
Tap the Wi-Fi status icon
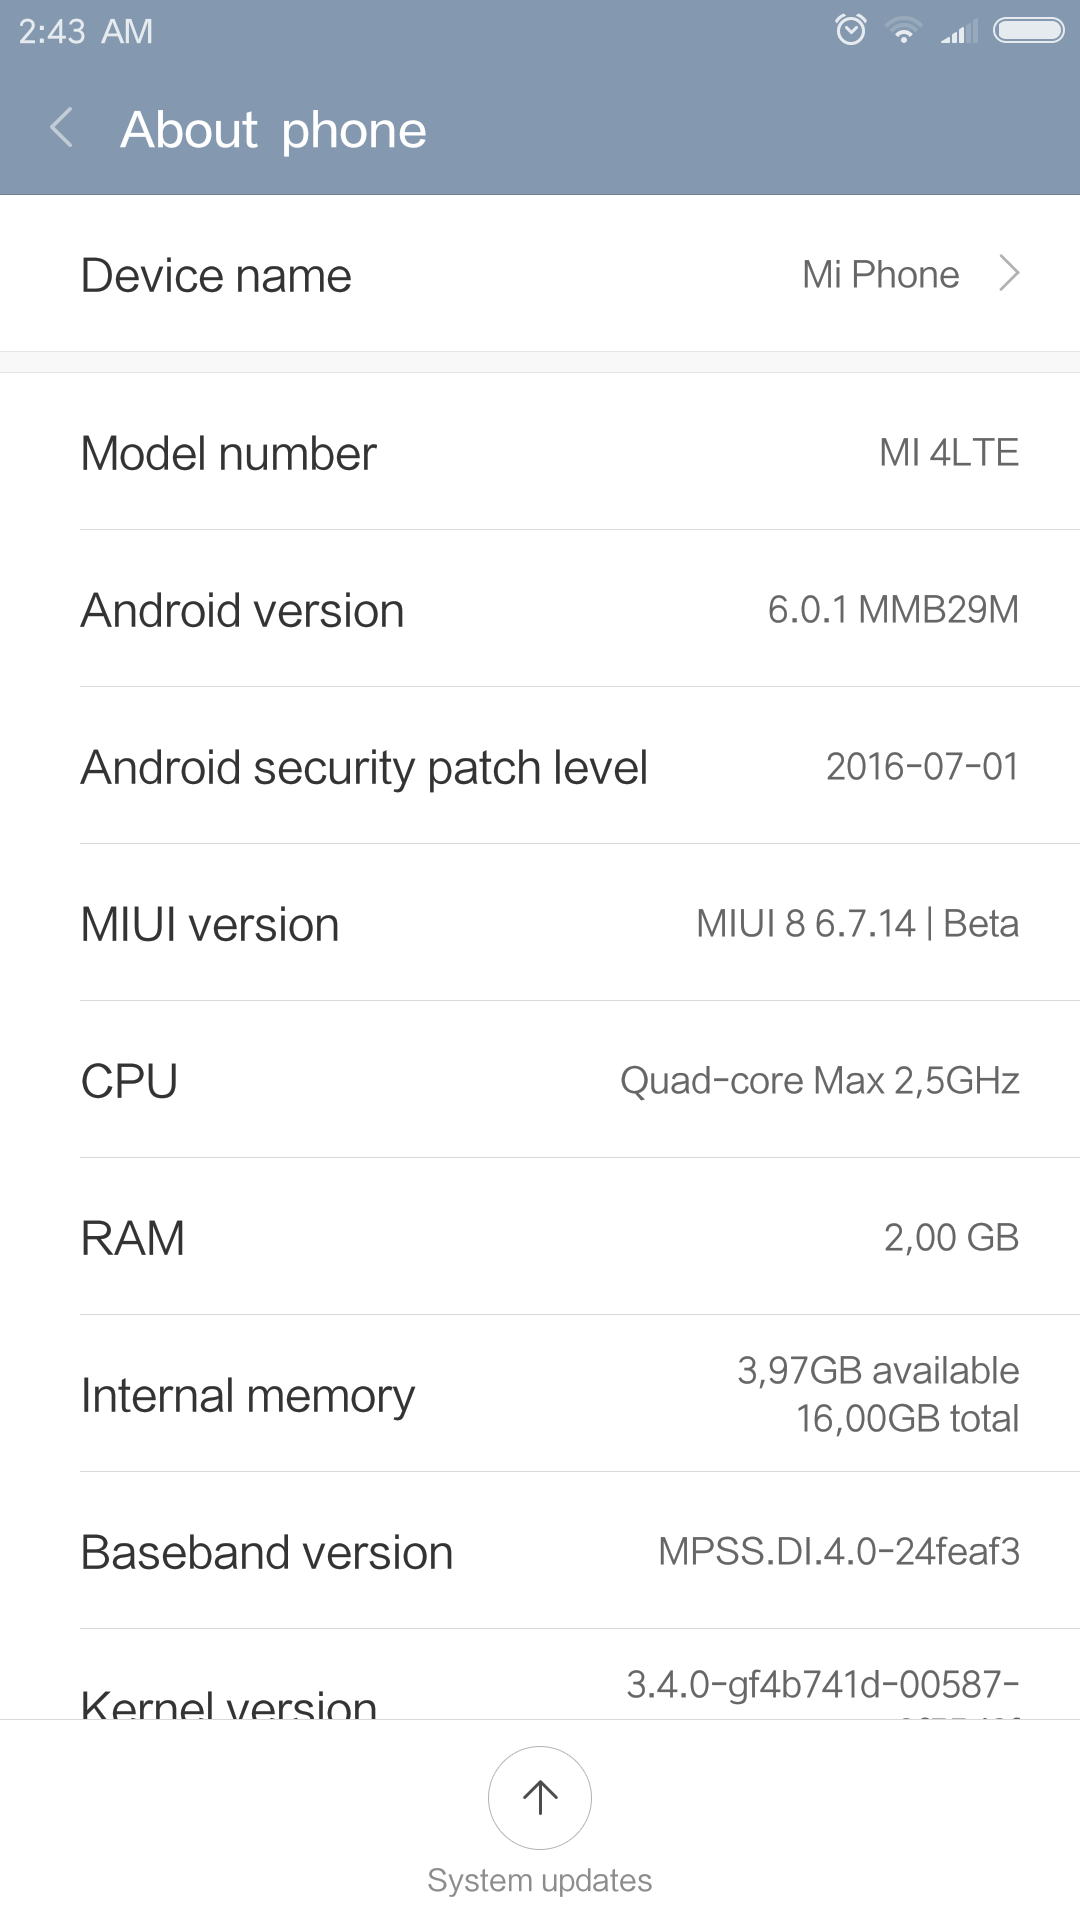[x=904, y=31]
